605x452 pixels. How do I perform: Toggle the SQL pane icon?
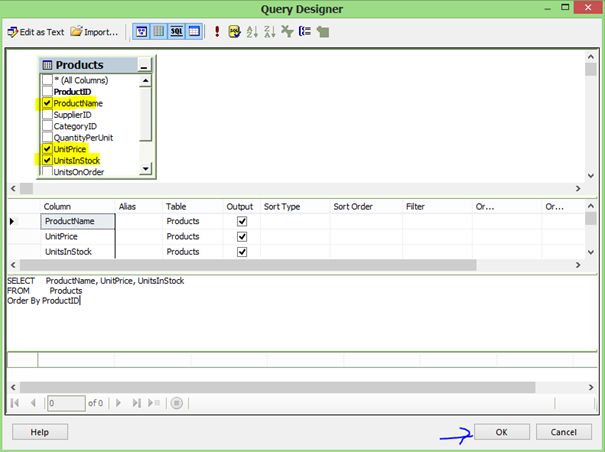tap(176, 32)
